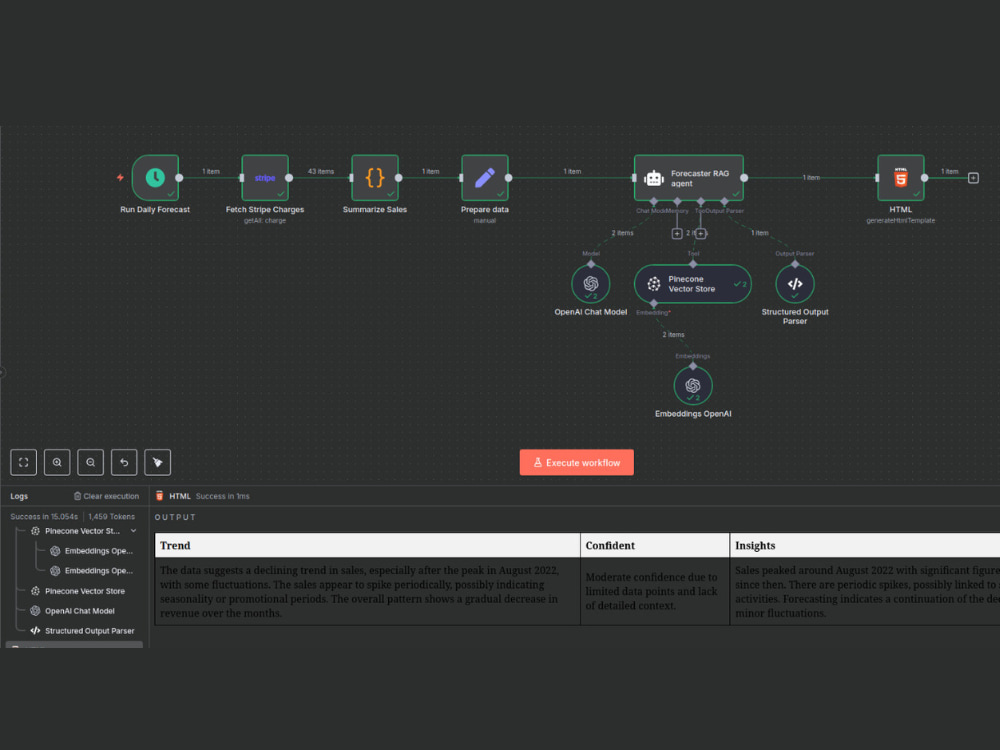Open the Fetch Stripe Charges node
The width and height of the screenshot is (1000, 750).
[x=265, y=177]
